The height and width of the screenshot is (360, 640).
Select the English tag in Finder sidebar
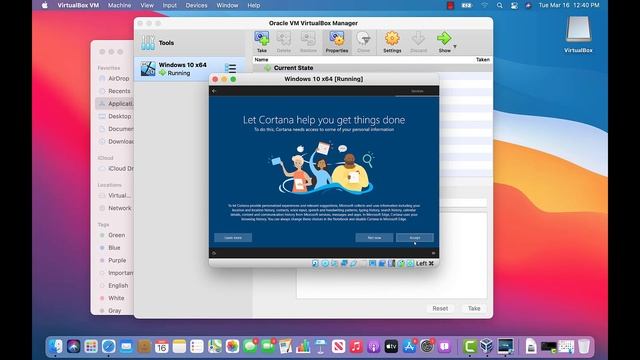(114, 286)
